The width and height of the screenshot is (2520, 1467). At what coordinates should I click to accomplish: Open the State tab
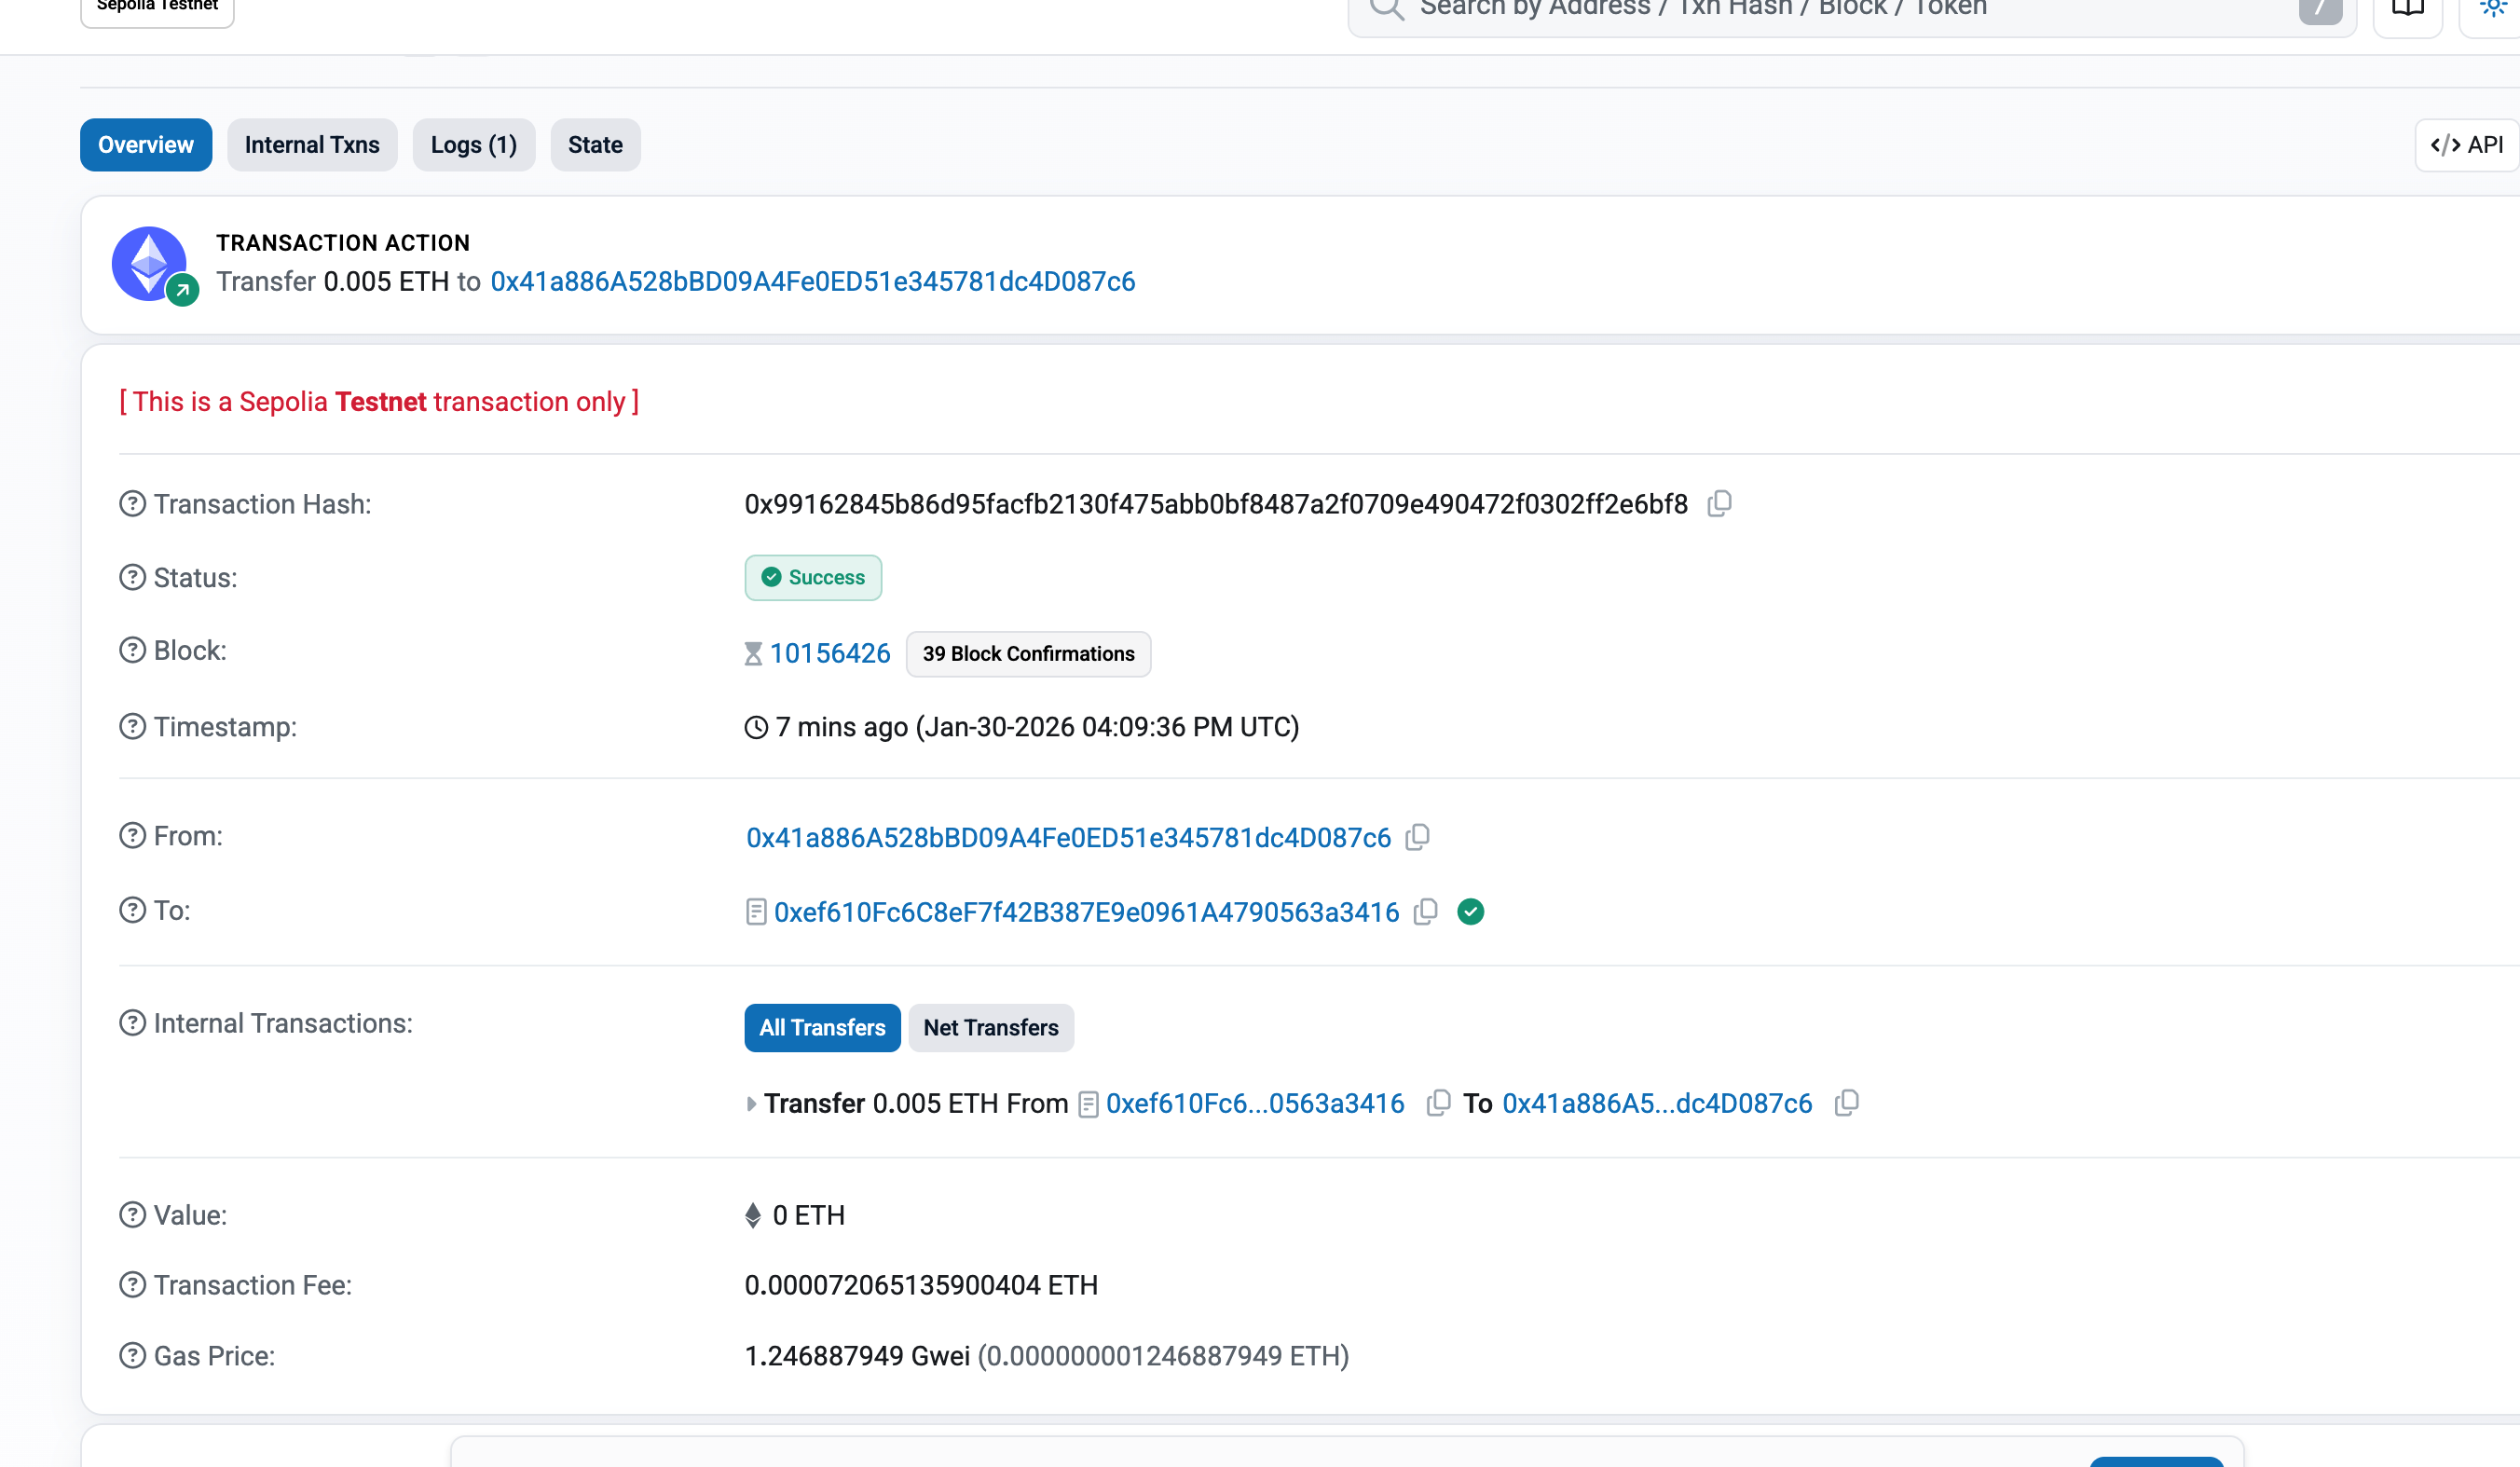(595, 145)
